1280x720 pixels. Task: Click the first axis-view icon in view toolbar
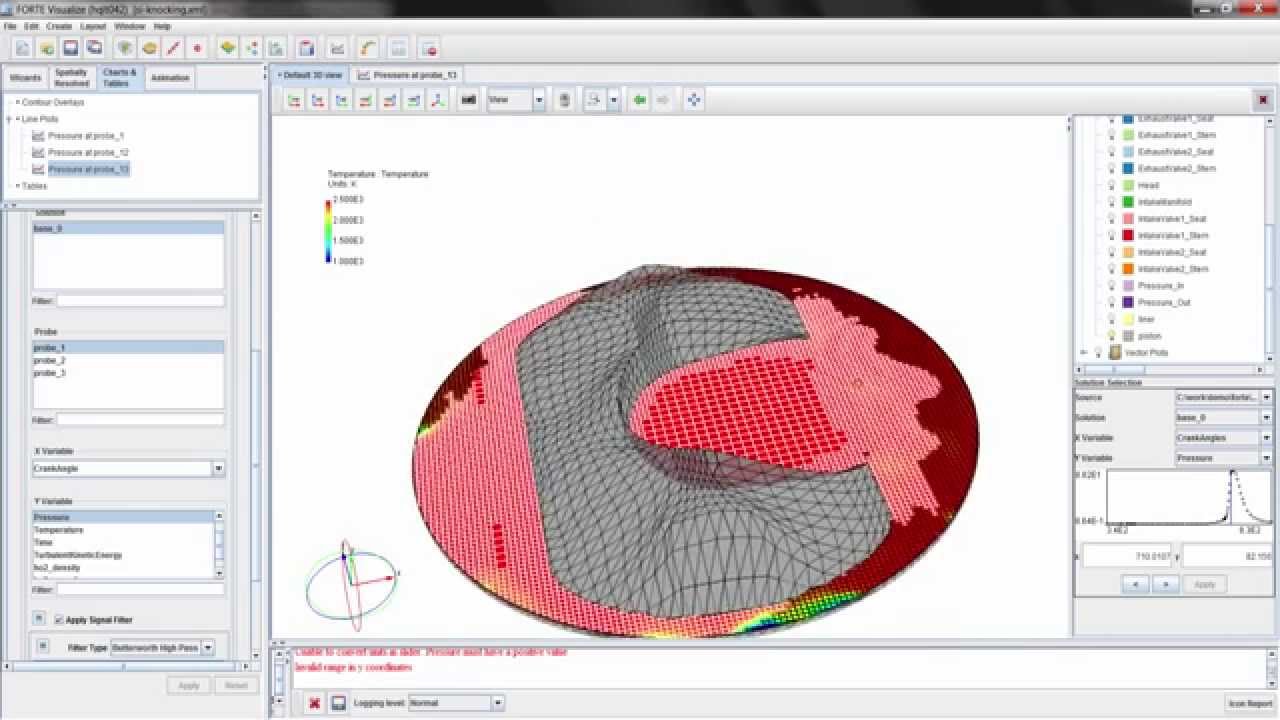click(x=294, y=100)
